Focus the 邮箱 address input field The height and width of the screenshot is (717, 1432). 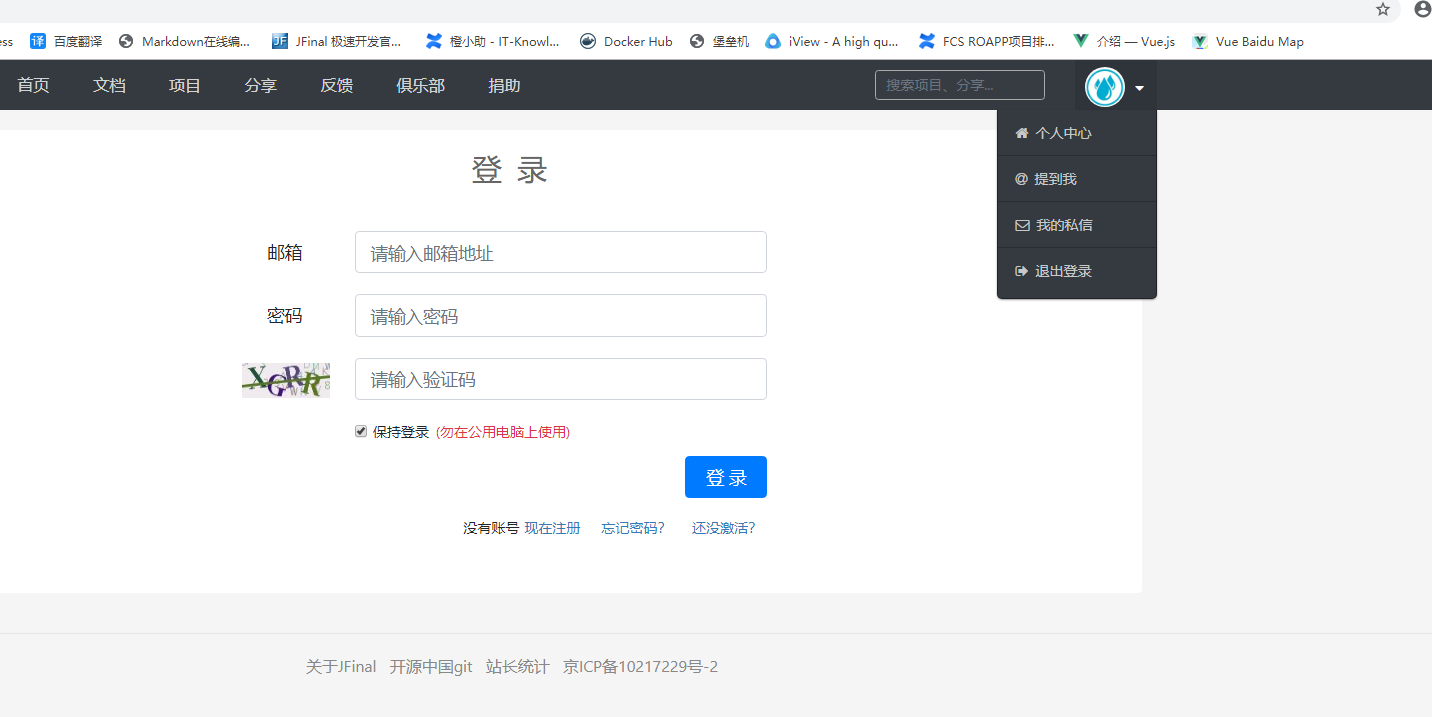point(560,253)
